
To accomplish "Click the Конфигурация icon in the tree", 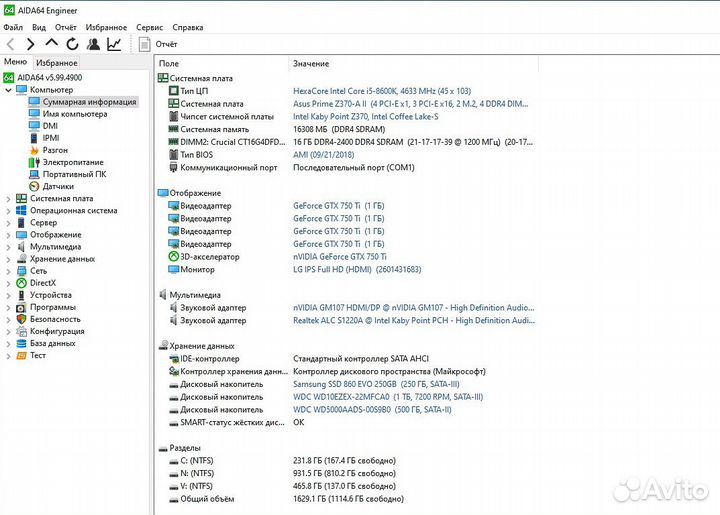I will click(21, 331).
